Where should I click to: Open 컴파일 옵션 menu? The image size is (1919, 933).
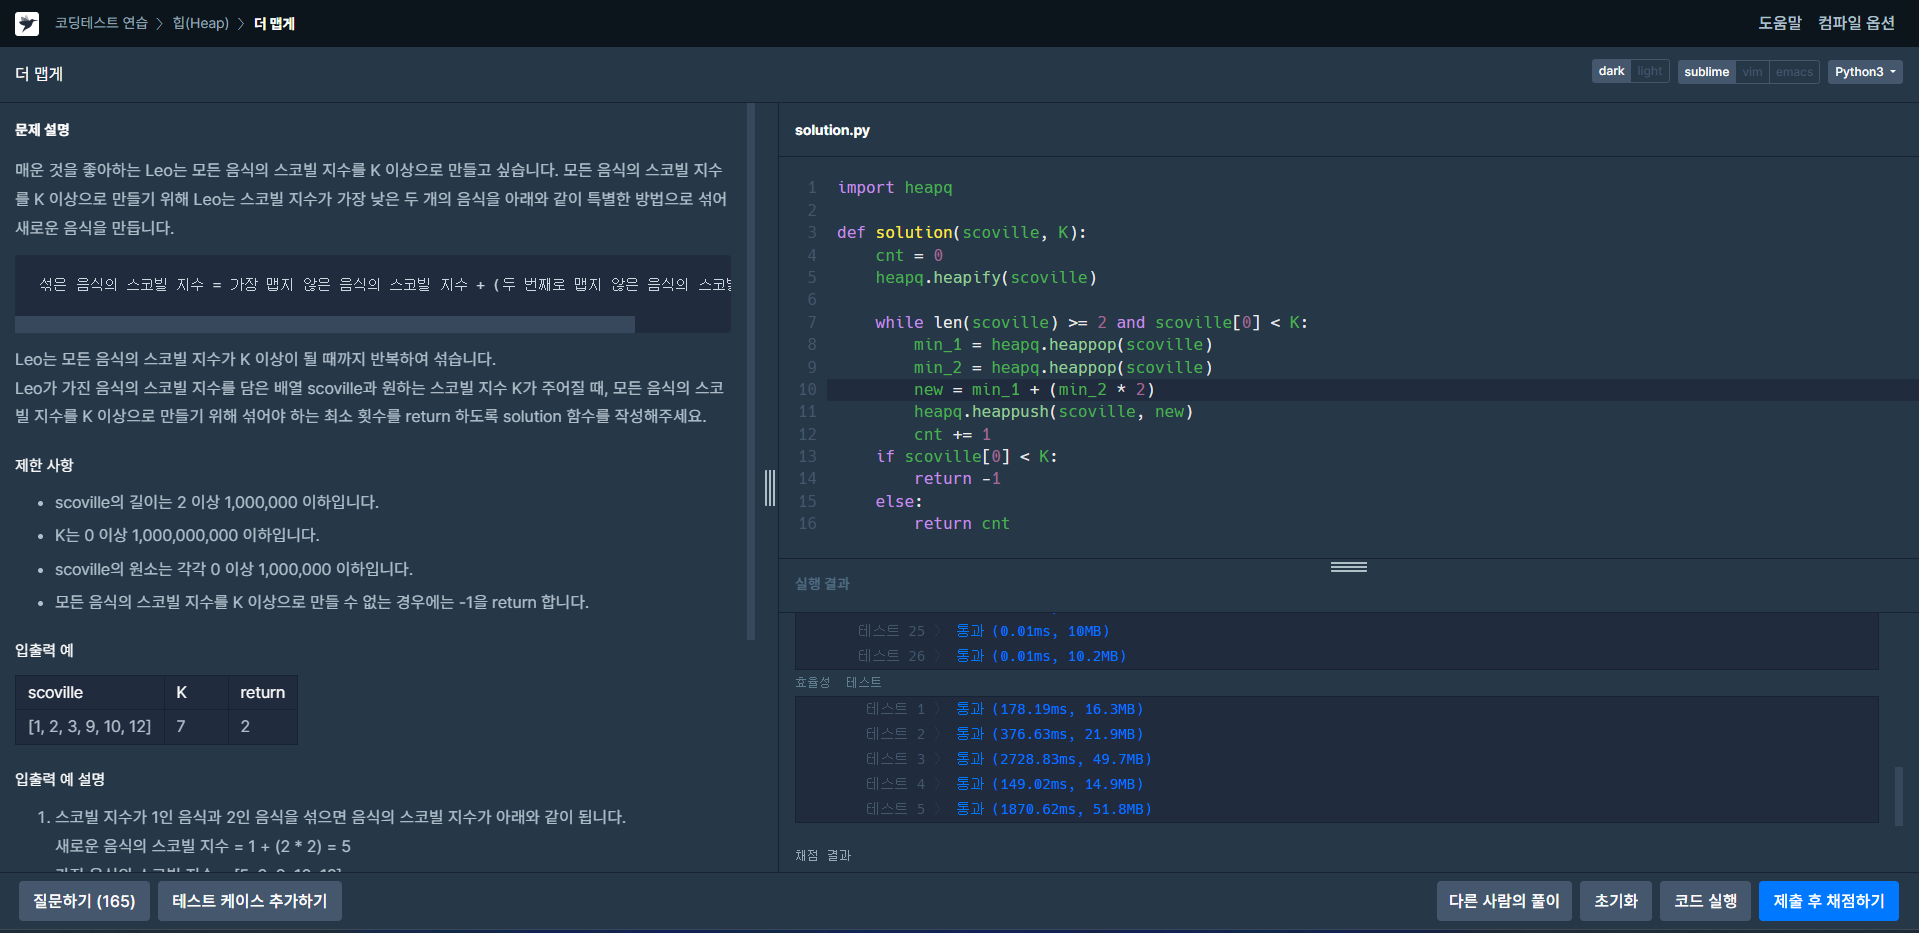tap(1856, 23)
